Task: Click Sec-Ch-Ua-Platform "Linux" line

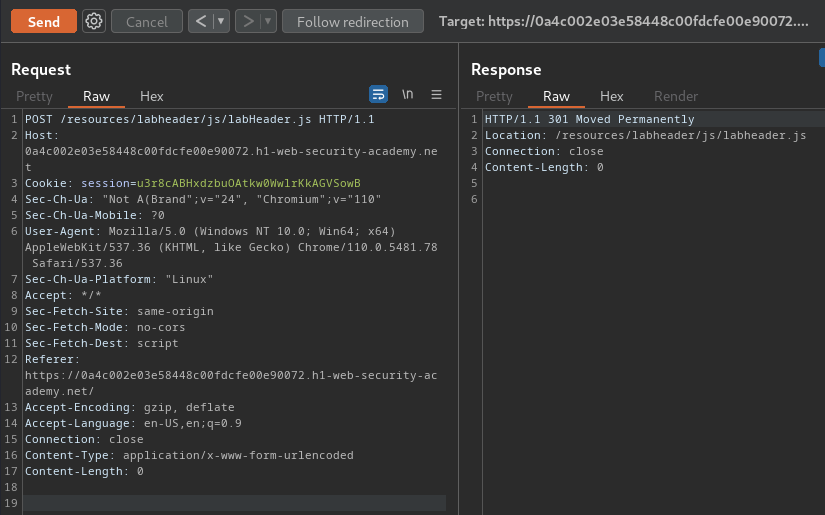Action: click(x=119, y=279)
